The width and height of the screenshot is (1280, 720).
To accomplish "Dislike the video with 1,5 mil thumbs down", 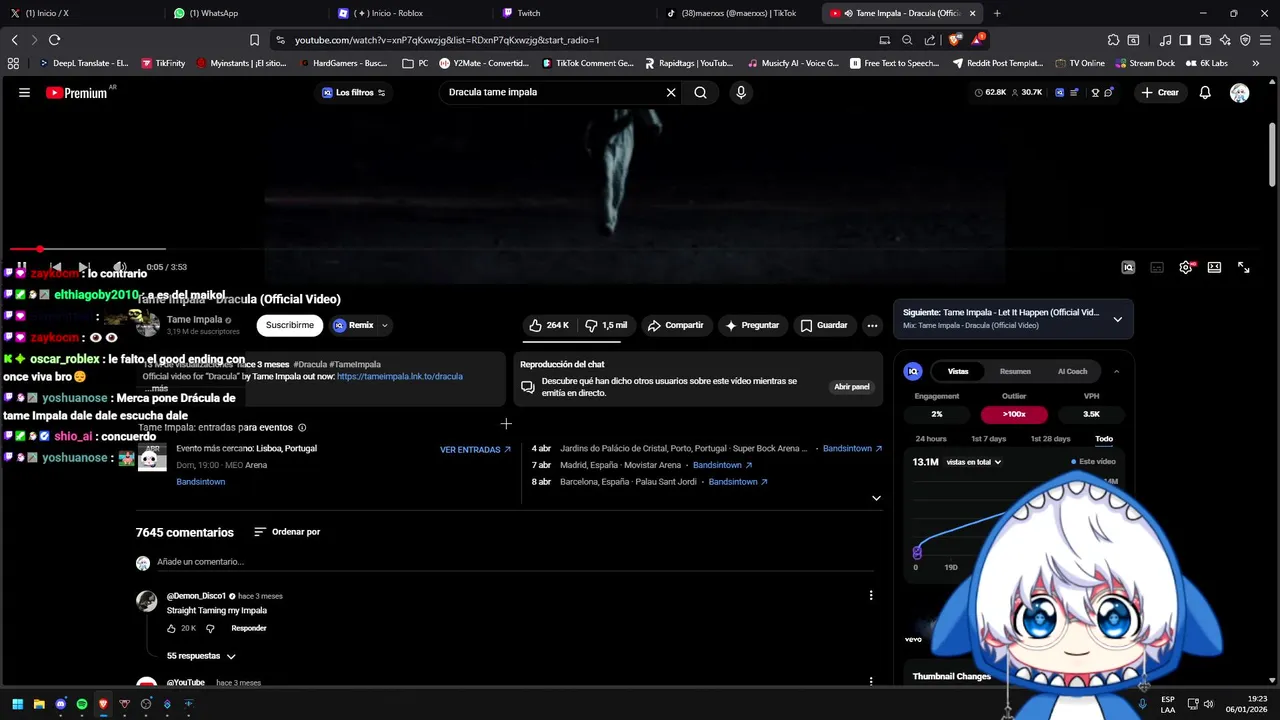I will coord(606,325).
